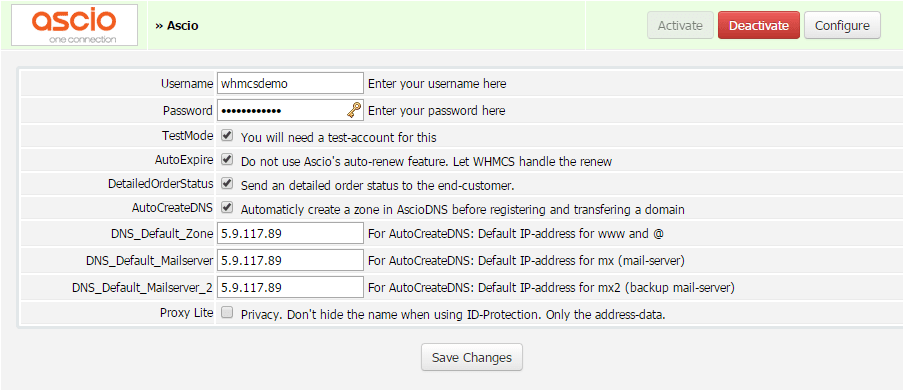The image size is (903, 390).
Task: Untick the AutoCreateDNS checkbox
Action: pos(227,207)
